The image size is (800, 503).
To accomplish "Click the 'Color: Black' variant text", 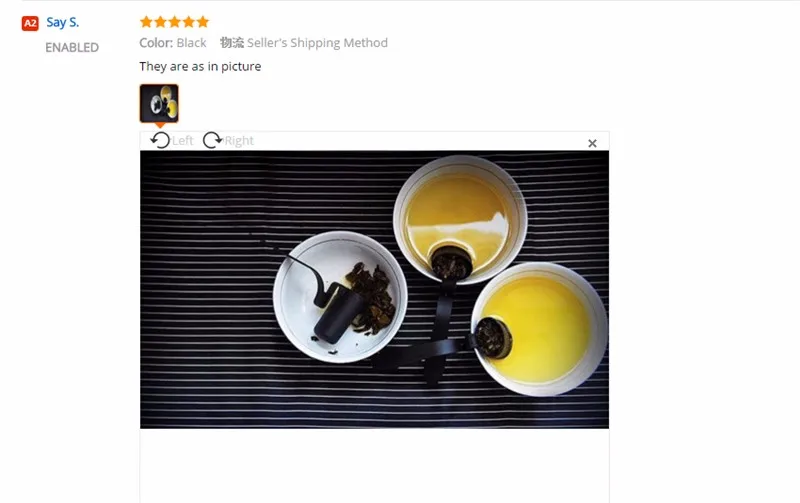I will tap(173, 43).
